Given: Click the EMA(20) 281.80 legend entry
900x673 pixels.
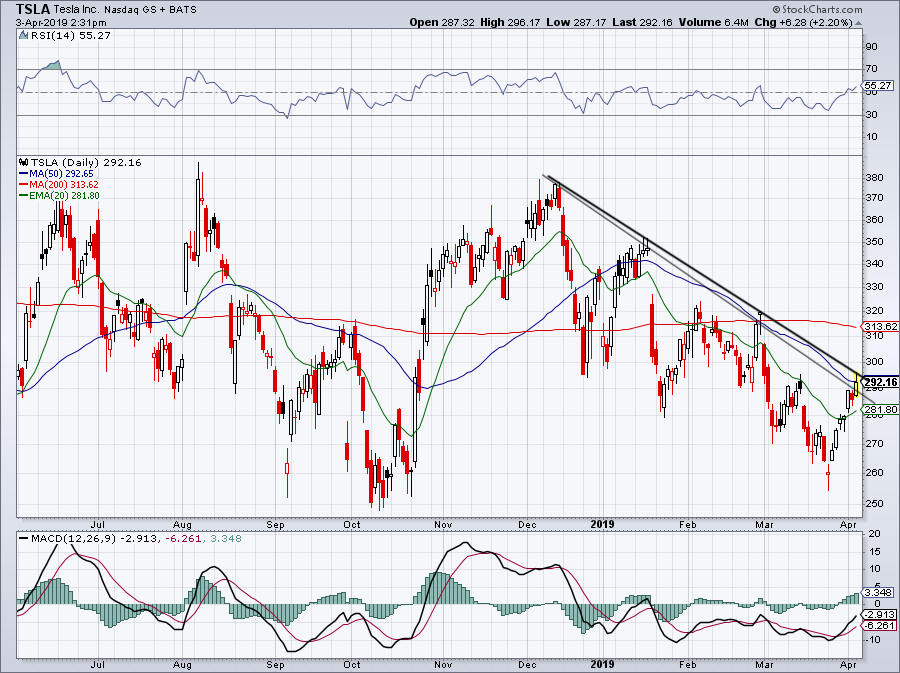Looking at the screenshot, I should click(x=59, y=196).
